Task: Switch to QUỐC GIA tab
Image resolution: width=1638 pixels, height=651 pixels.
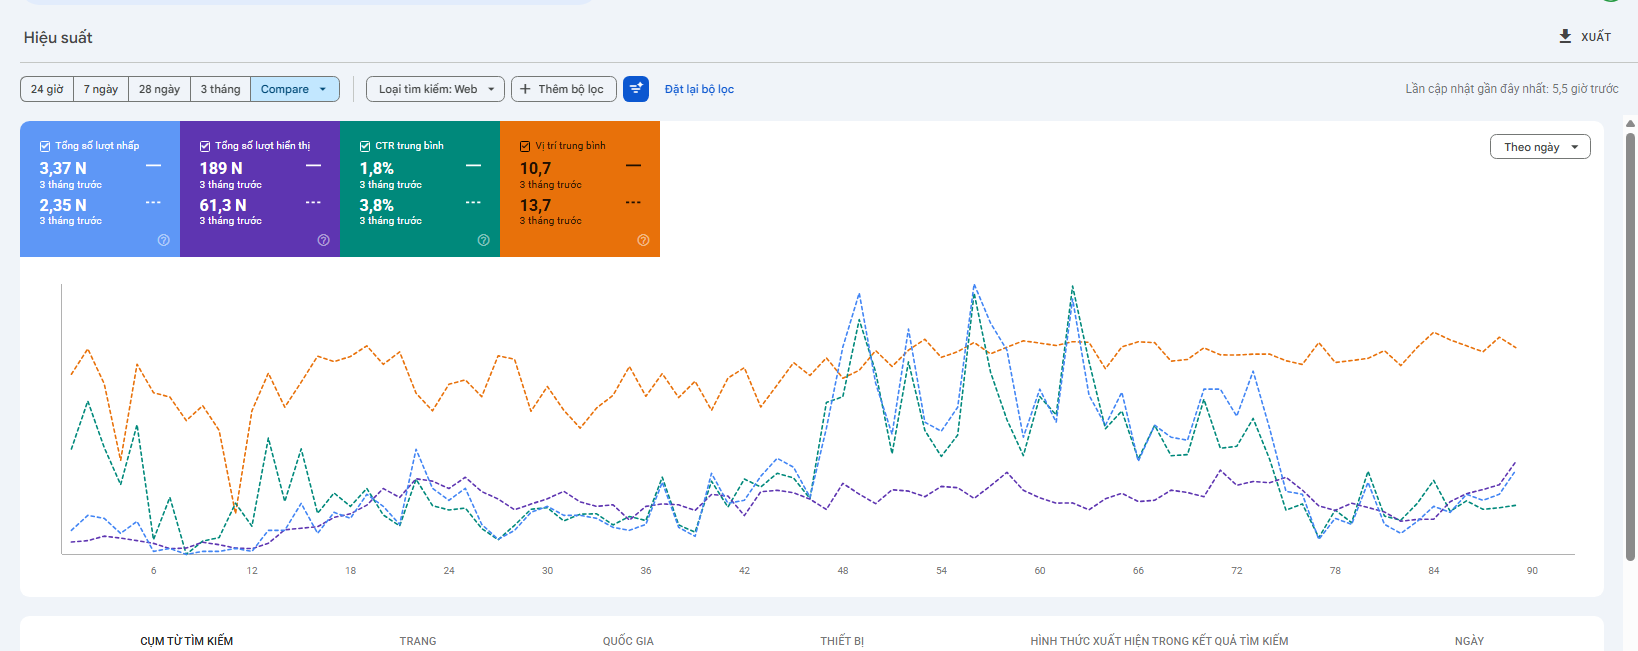Action: [628, 641]
